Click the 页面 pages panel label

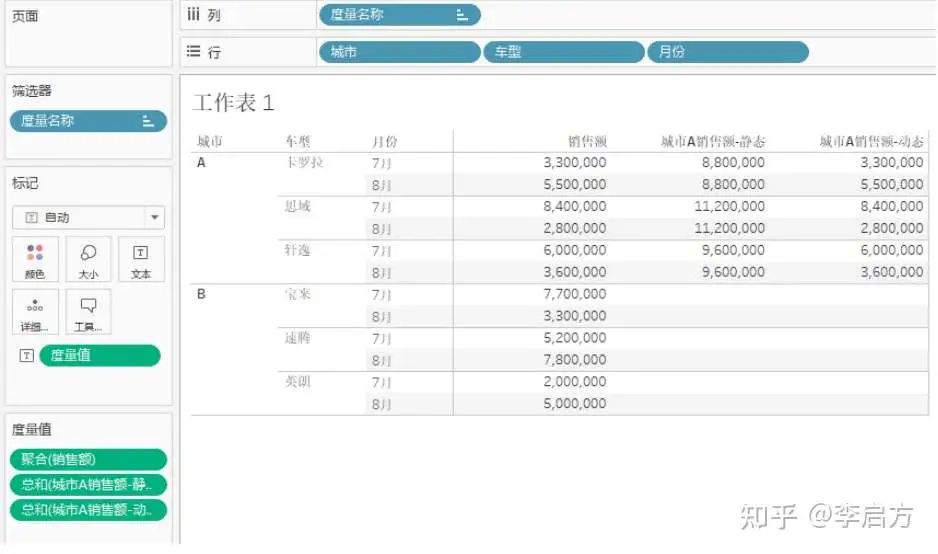pyautogui.click(x=25, y=16)
